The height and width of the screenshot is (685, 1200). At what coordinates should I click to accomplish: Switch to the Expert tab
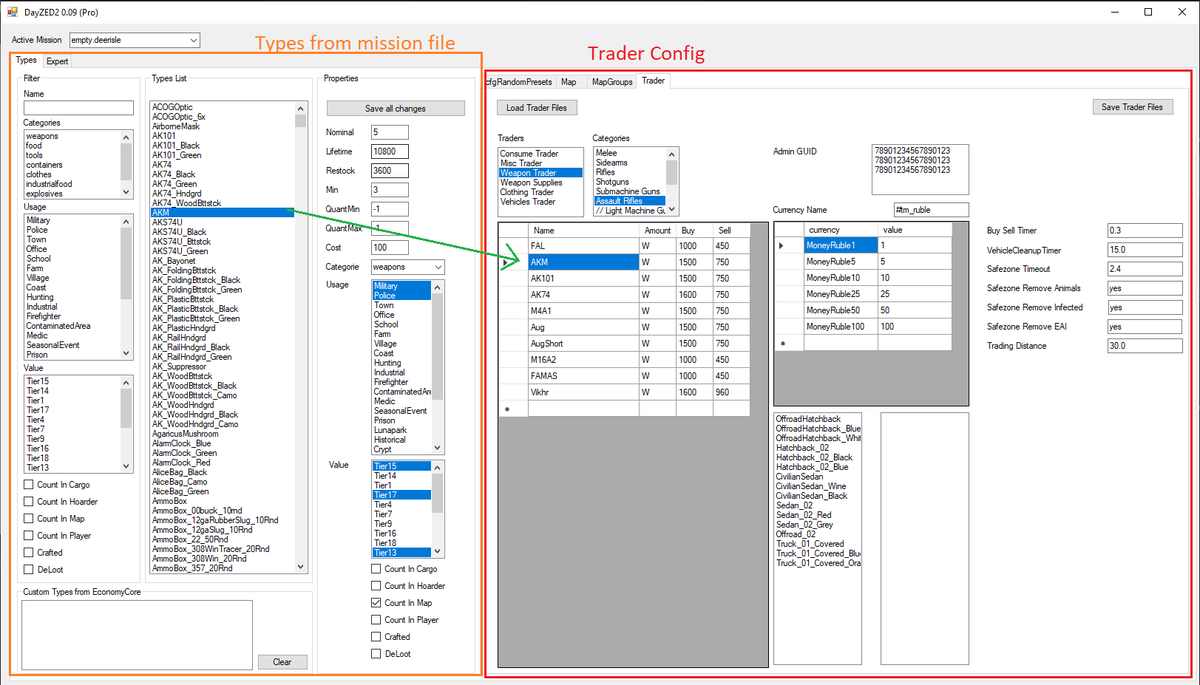[57, 61]
